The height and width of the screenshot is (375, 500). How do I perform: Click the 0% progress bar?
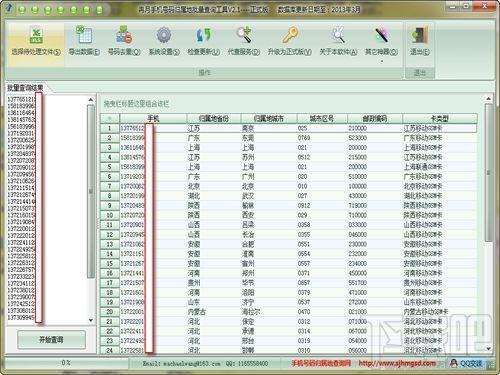point(66,363)
